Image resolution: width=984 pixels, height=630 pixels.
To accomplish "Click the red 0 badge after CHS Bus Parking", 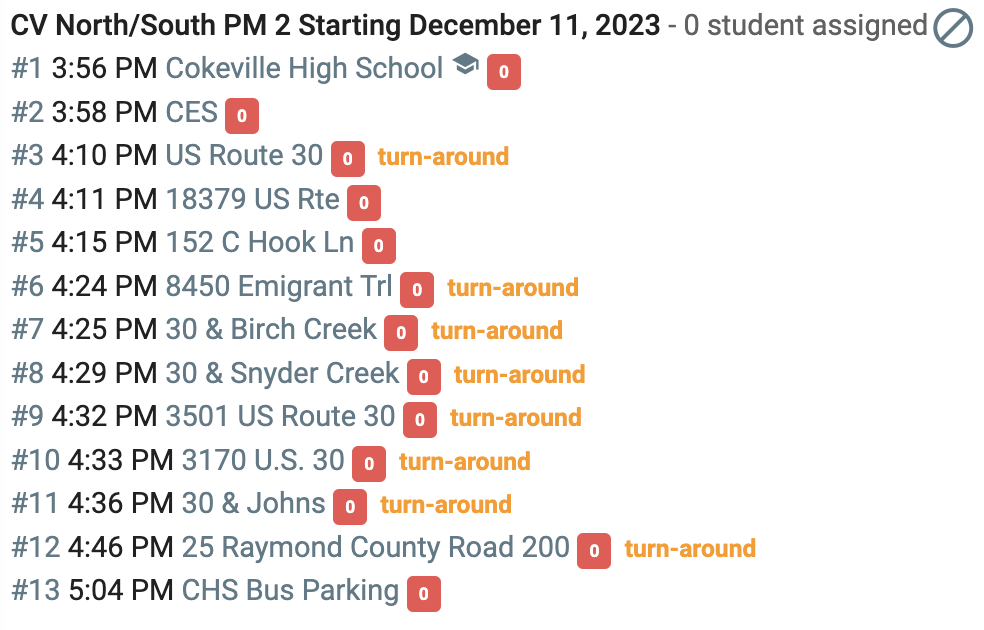I will click(424, 594).
